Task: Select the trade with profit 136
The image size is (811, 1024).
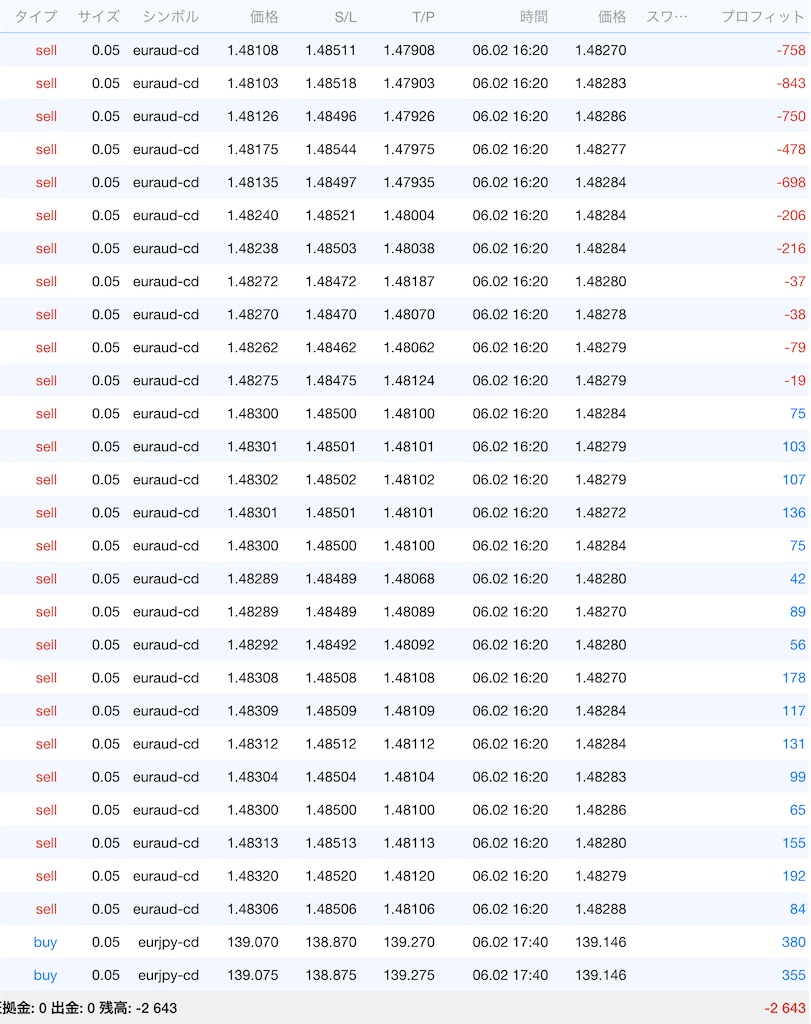Action: (x=405, y=513)
